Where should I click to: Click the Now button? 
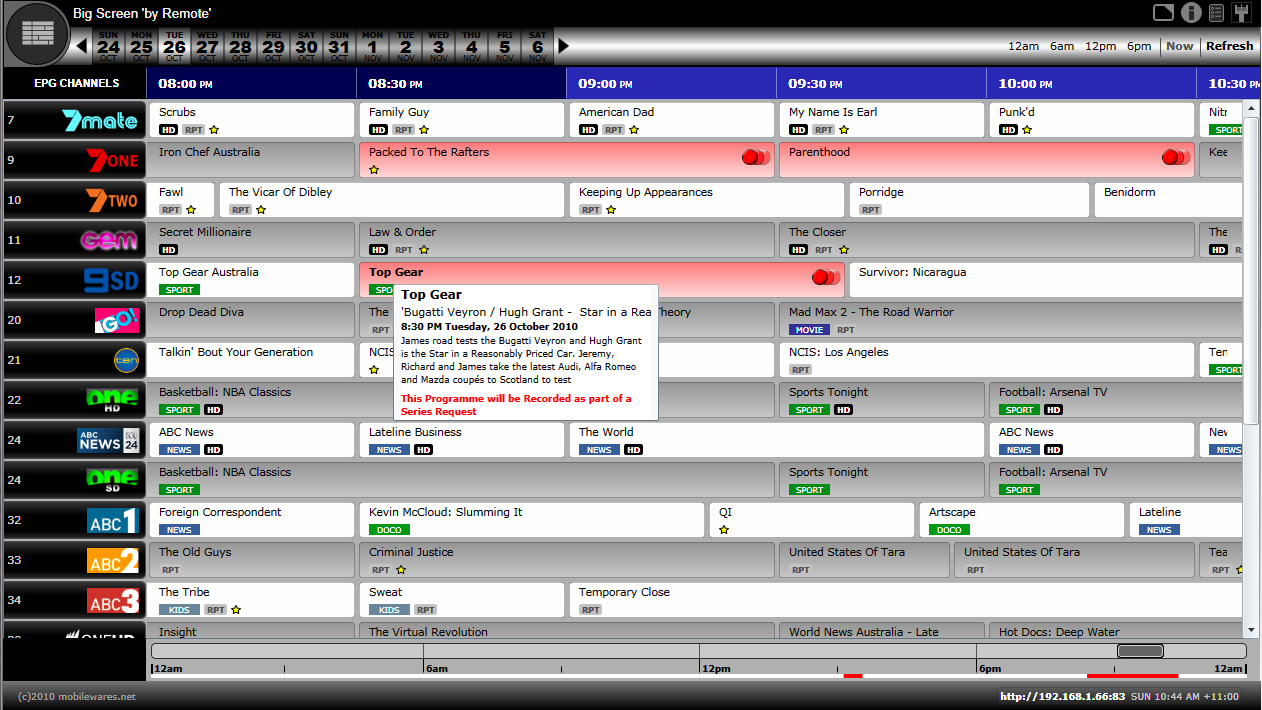pos(1180,46)
